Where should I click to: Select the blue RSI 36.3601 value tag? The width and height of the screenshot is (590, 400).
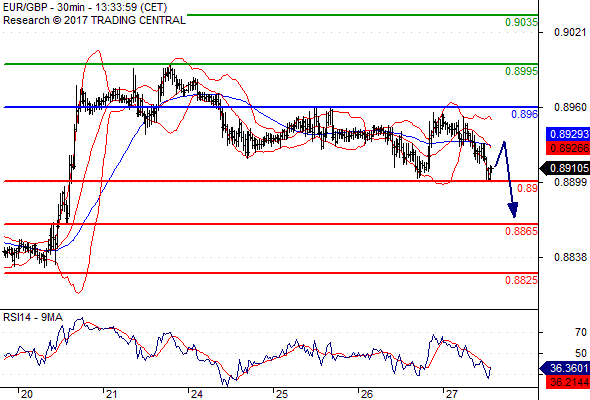click(565, 368)
